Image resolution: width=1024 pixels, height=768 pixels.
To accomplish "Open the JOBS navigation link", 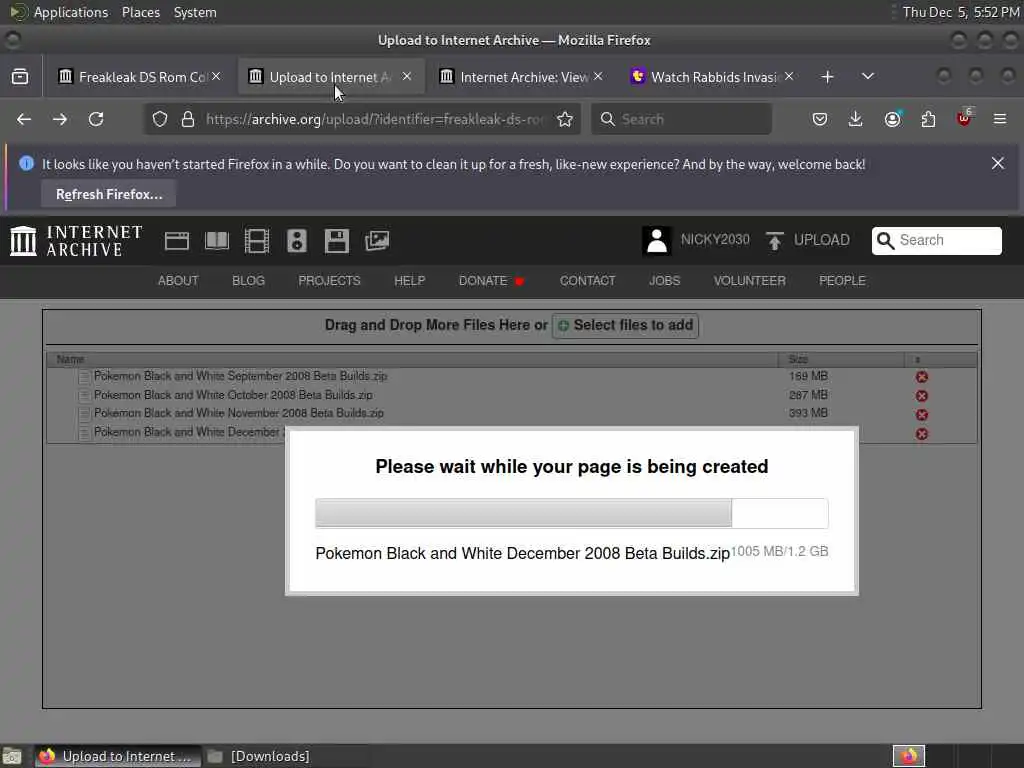I will tap(664, 281).
